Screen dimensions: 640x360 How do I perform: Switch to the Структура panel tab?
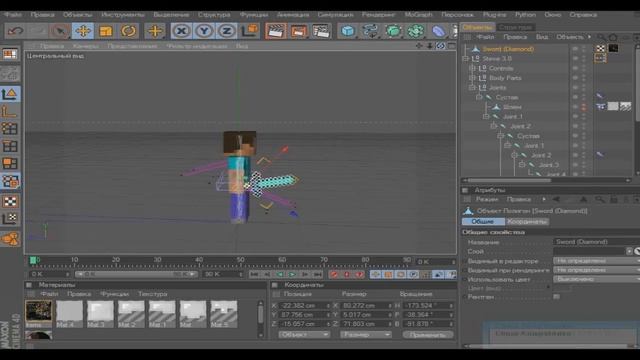516,27
